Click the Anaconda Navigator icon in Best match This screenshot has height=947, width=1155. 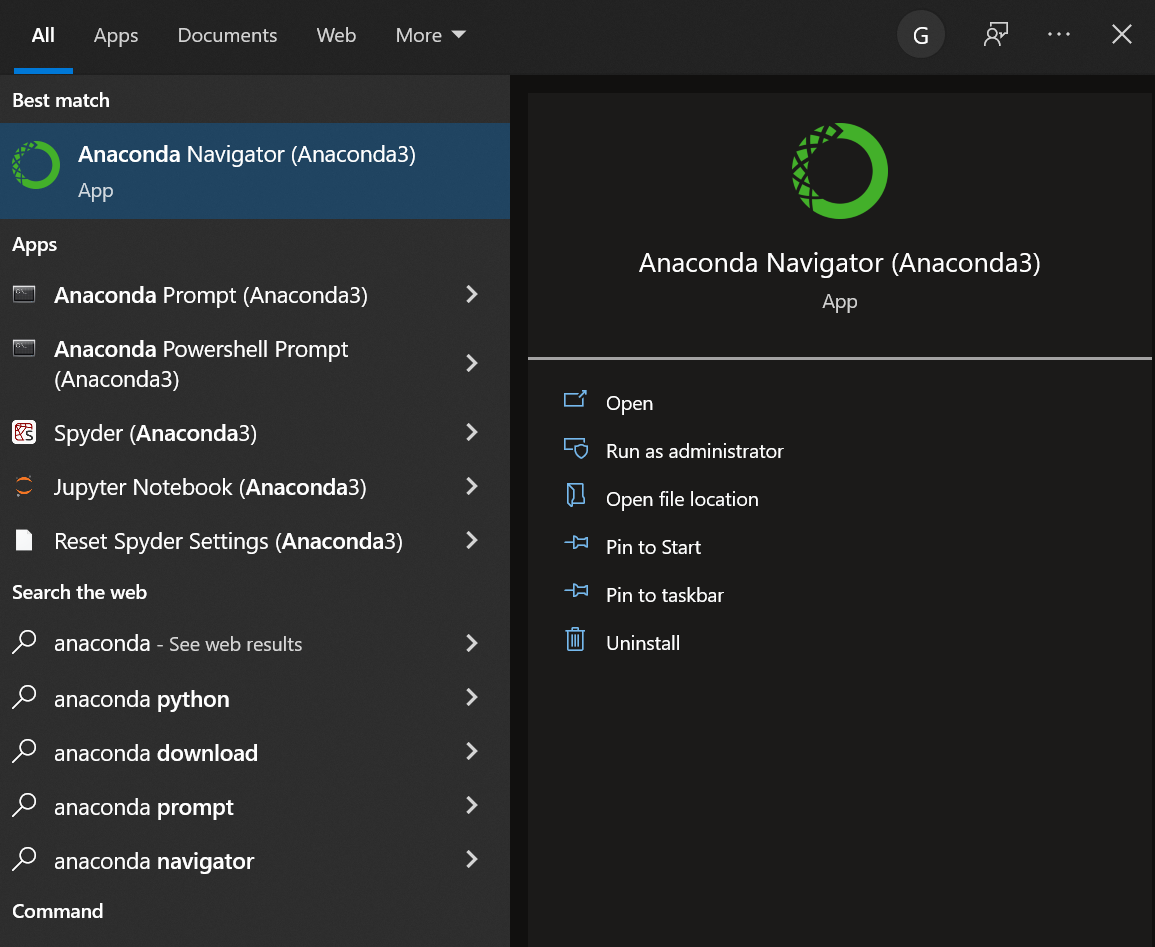point(35,165)
